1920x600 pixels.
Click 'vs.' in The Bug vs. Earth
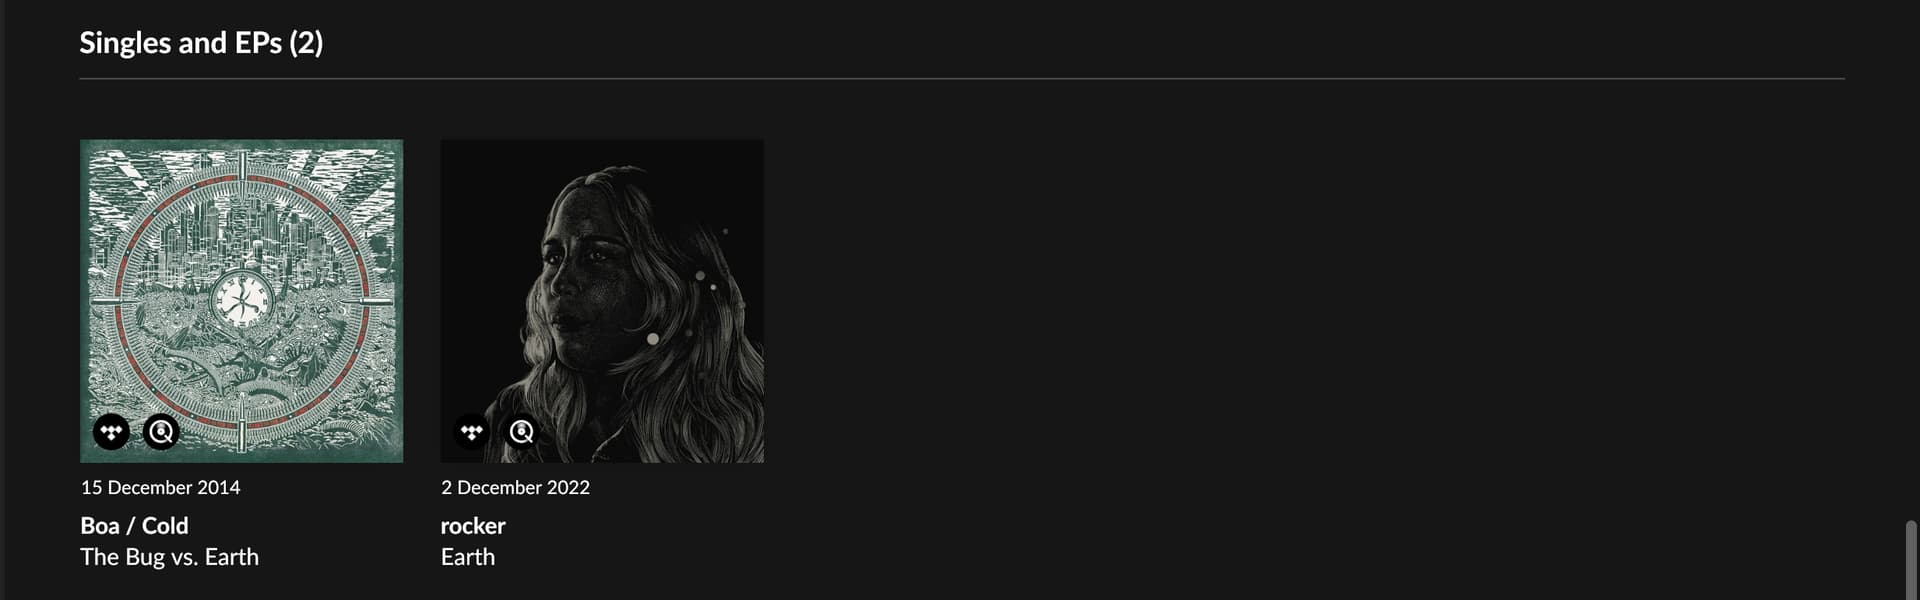click(185, 557)
